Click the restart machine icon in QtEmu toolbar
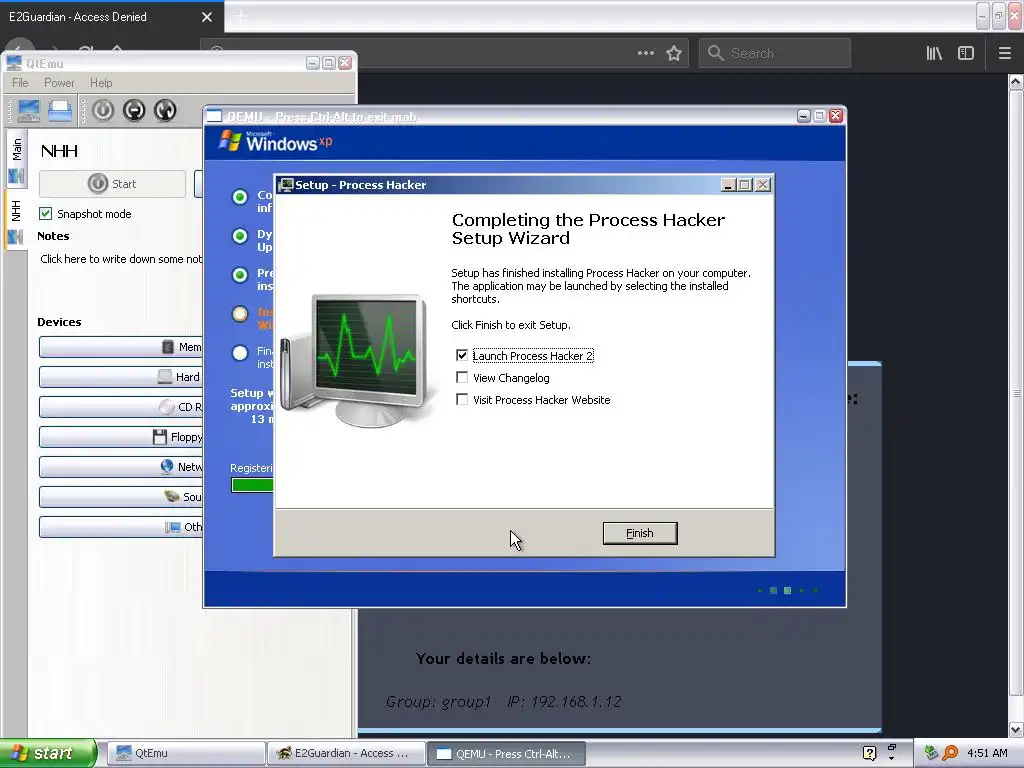 coord(165,110)
